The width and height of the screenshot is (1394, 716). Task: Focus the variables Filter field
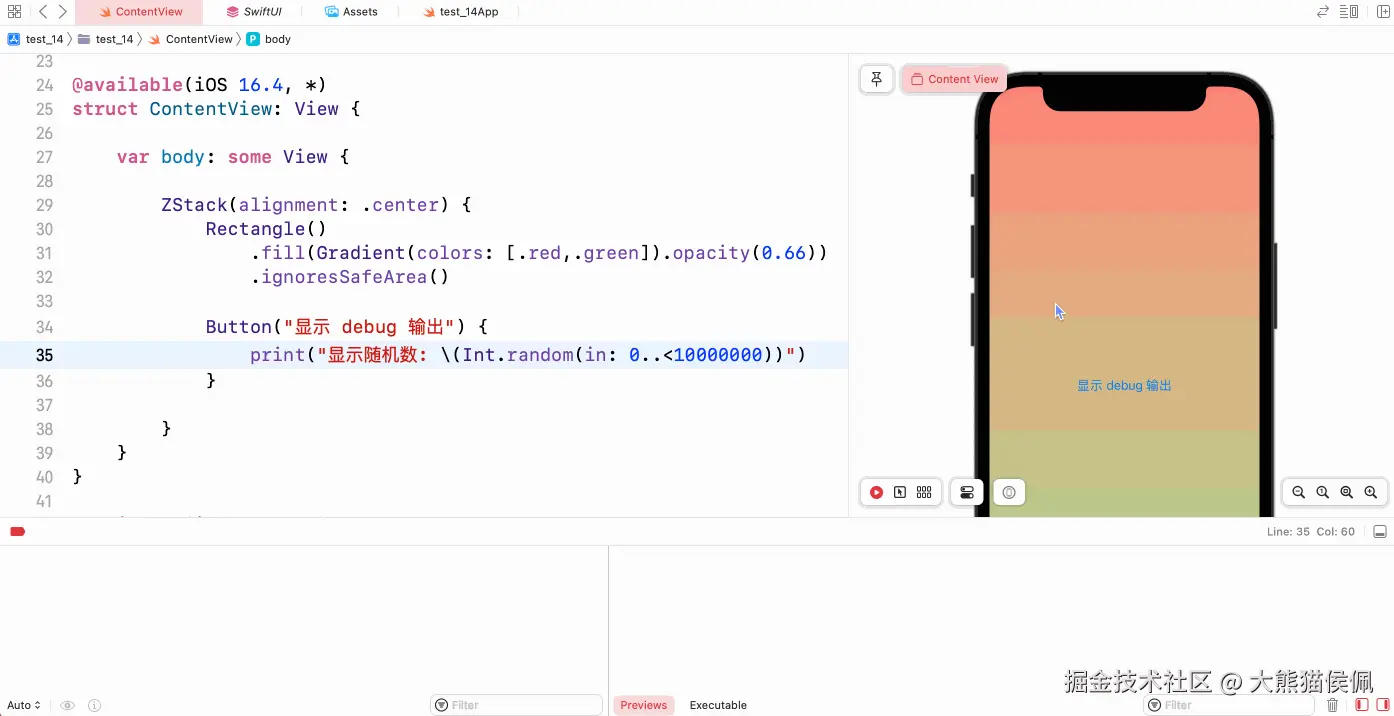click(x=516, y=705)
